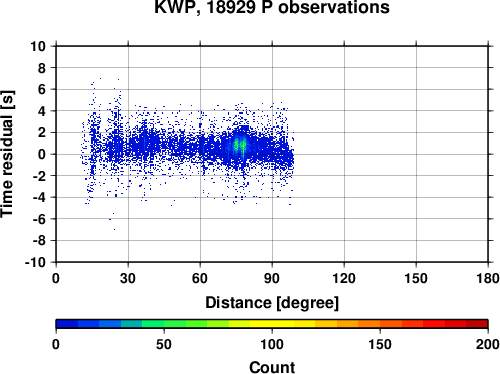Click the x-axis tick label 90
The image size is (500, 374).
point(272,278)
